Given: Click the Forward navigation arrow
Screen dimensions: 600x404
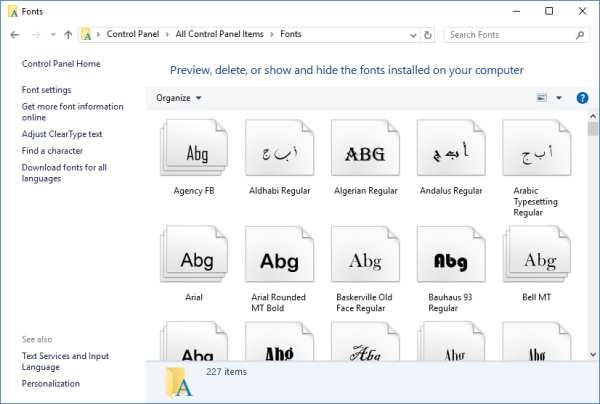Looking at the screenshot, I should [36, 35].
